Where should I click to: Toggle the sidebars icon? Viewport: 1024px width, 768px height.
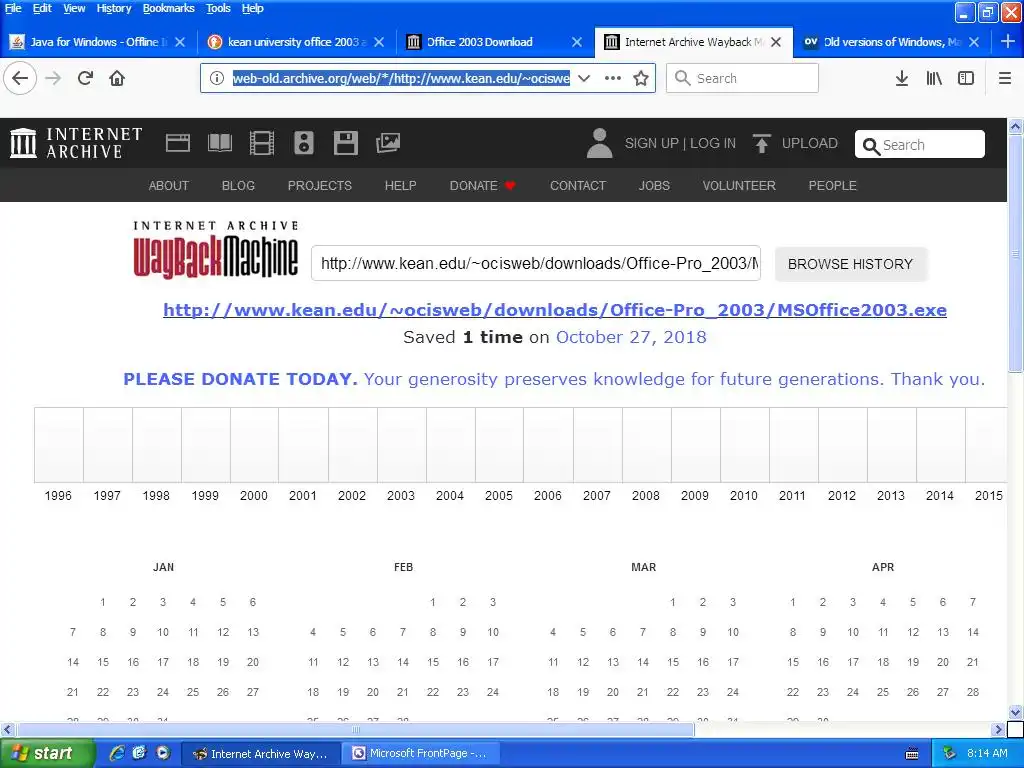click(x=966, y=78)
